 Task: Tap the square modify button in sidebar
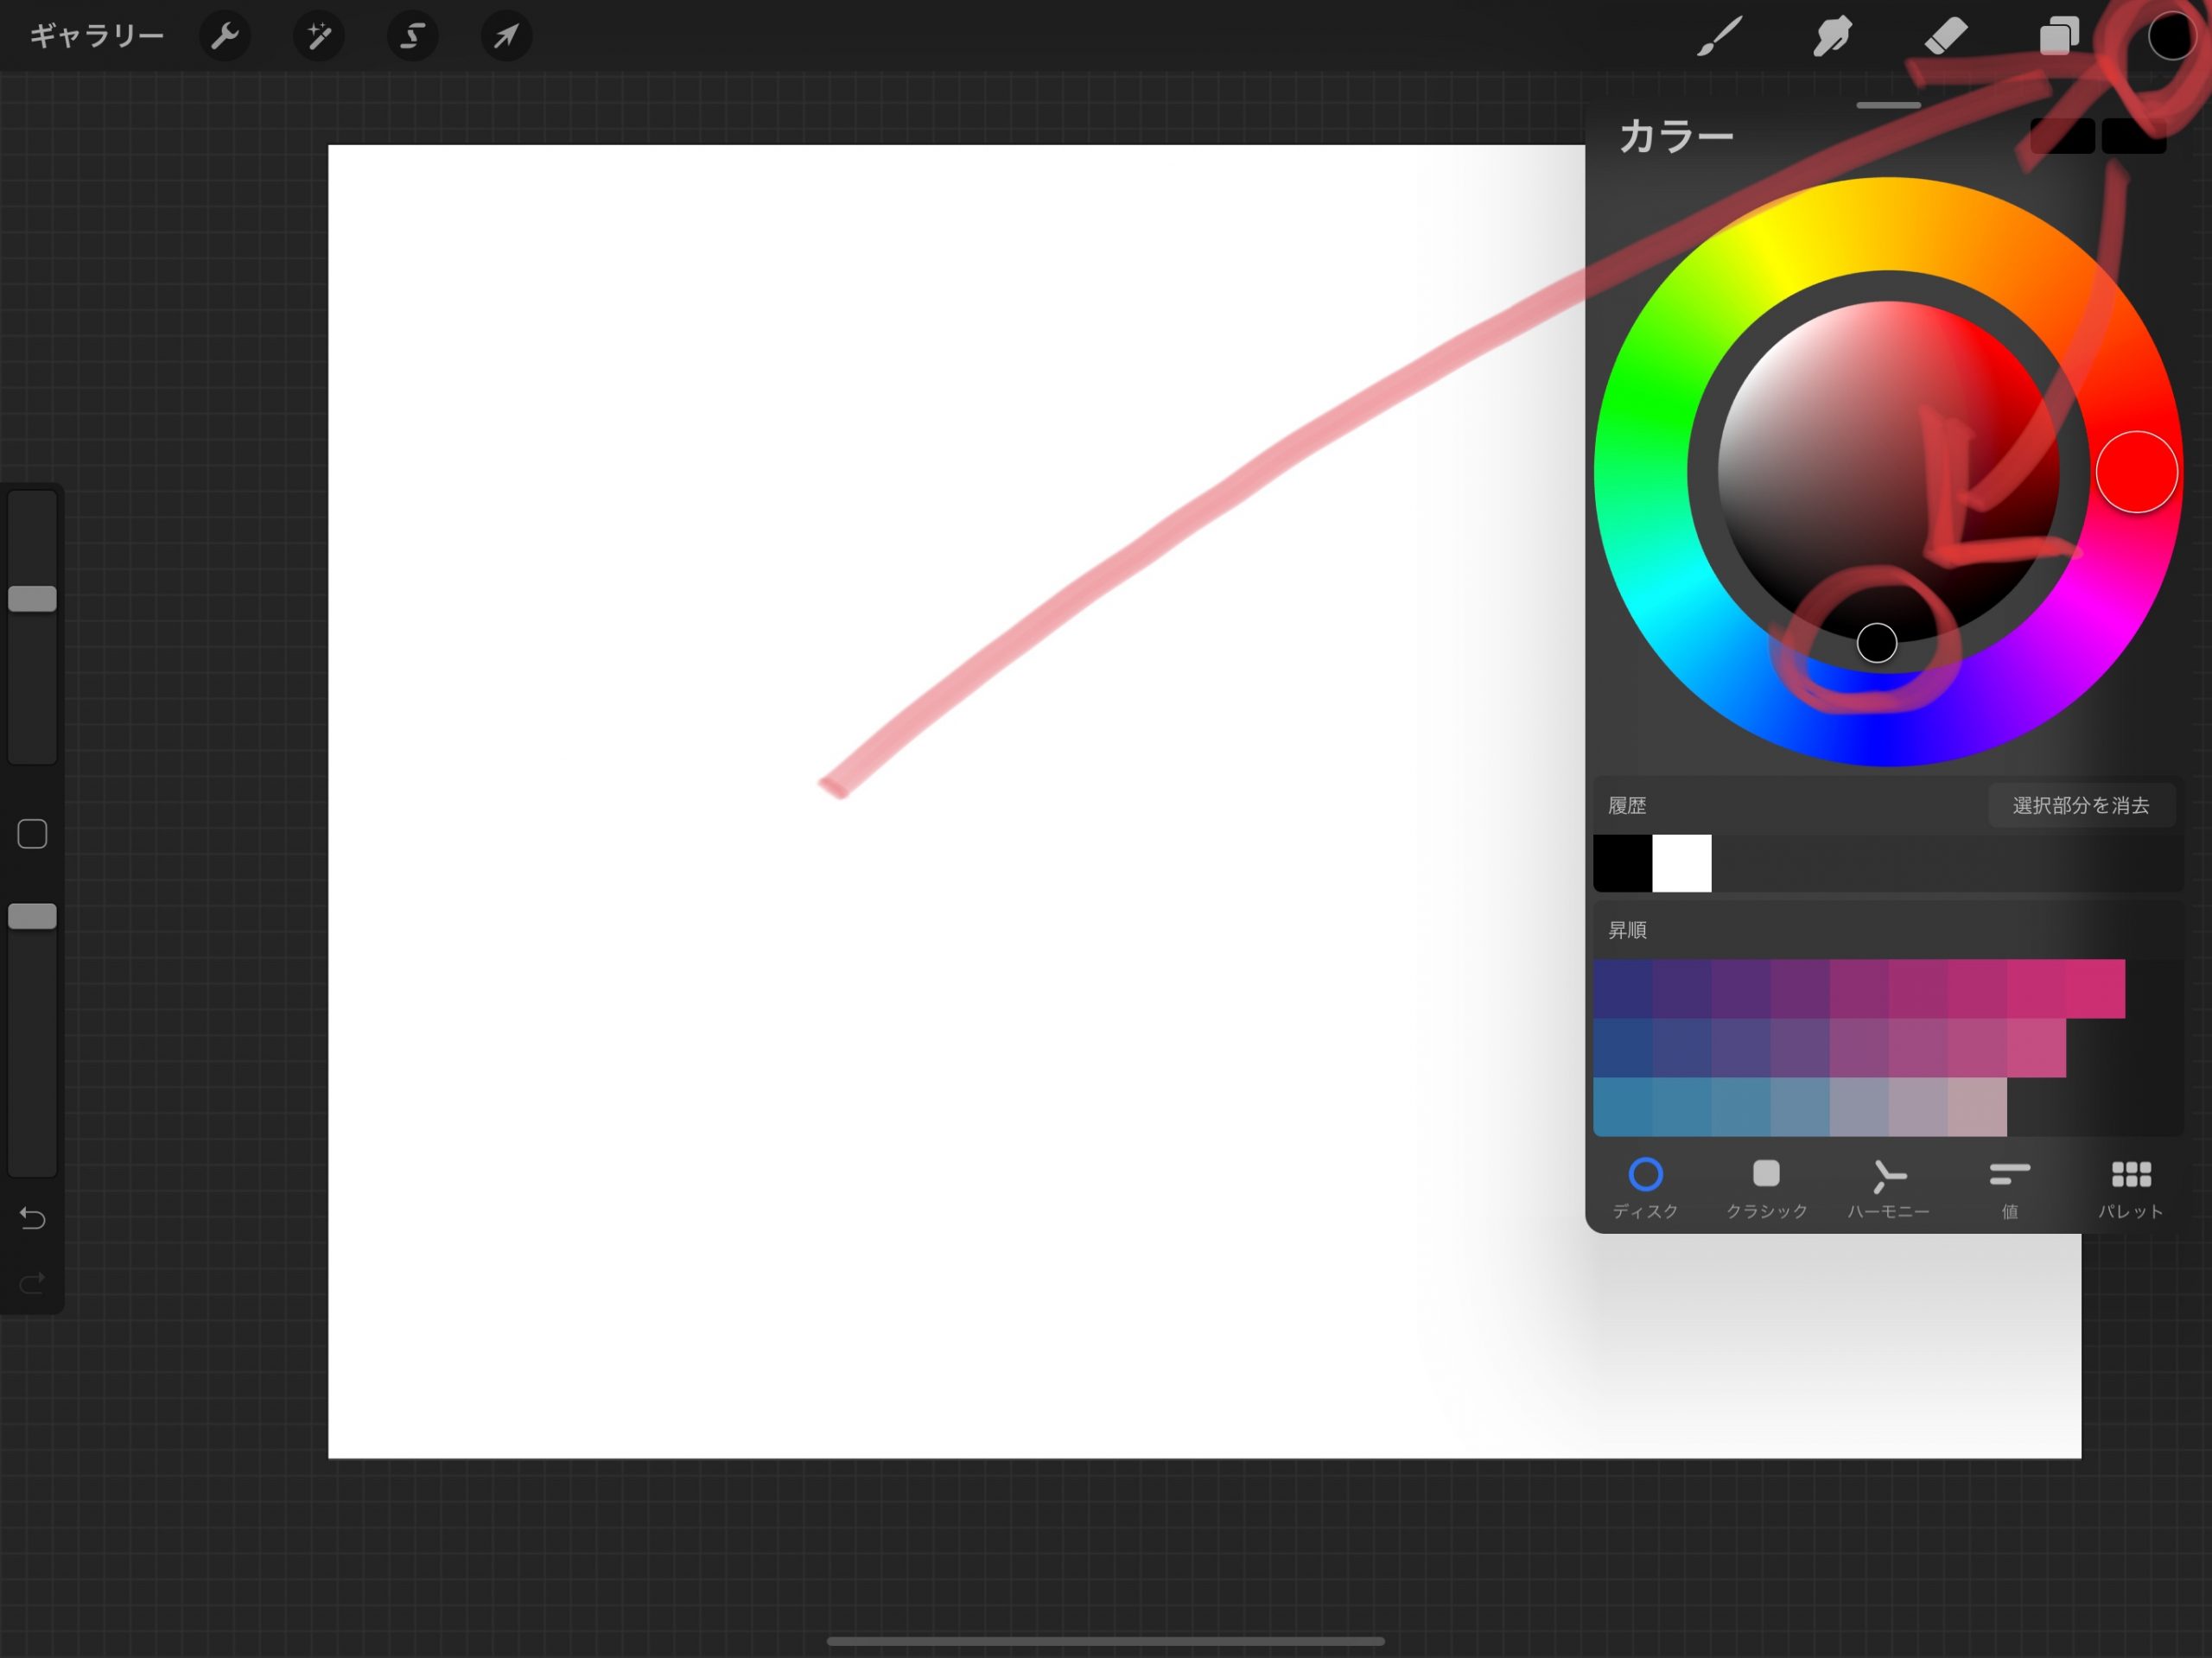32,833
